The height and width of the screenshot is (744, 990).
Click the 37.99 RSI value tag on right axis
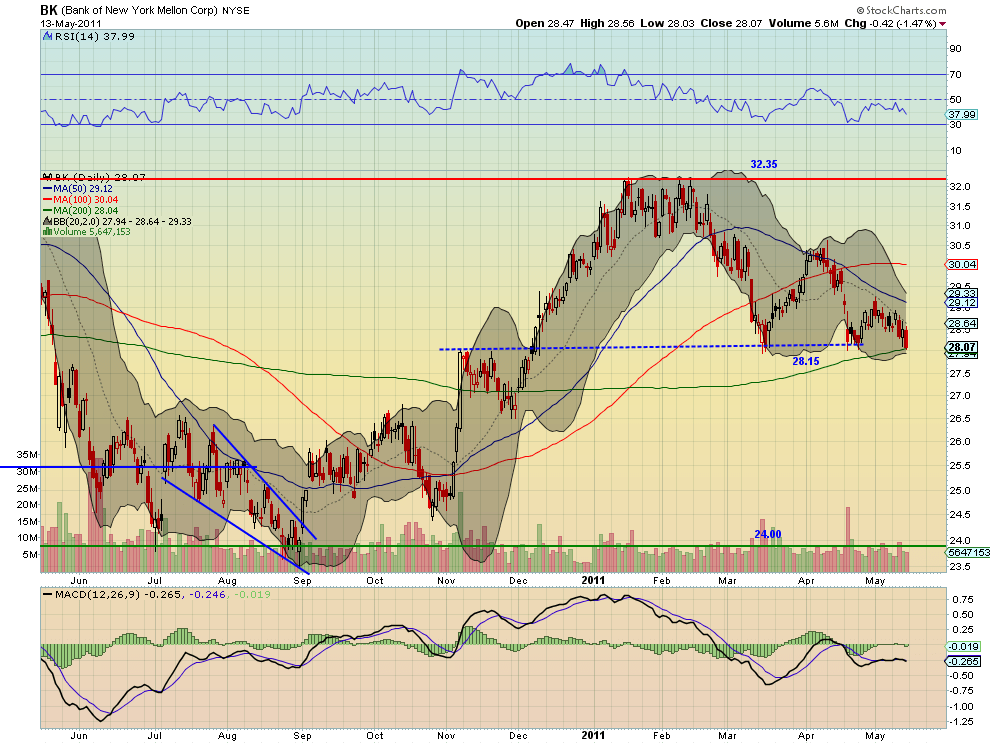coord(962,114)
